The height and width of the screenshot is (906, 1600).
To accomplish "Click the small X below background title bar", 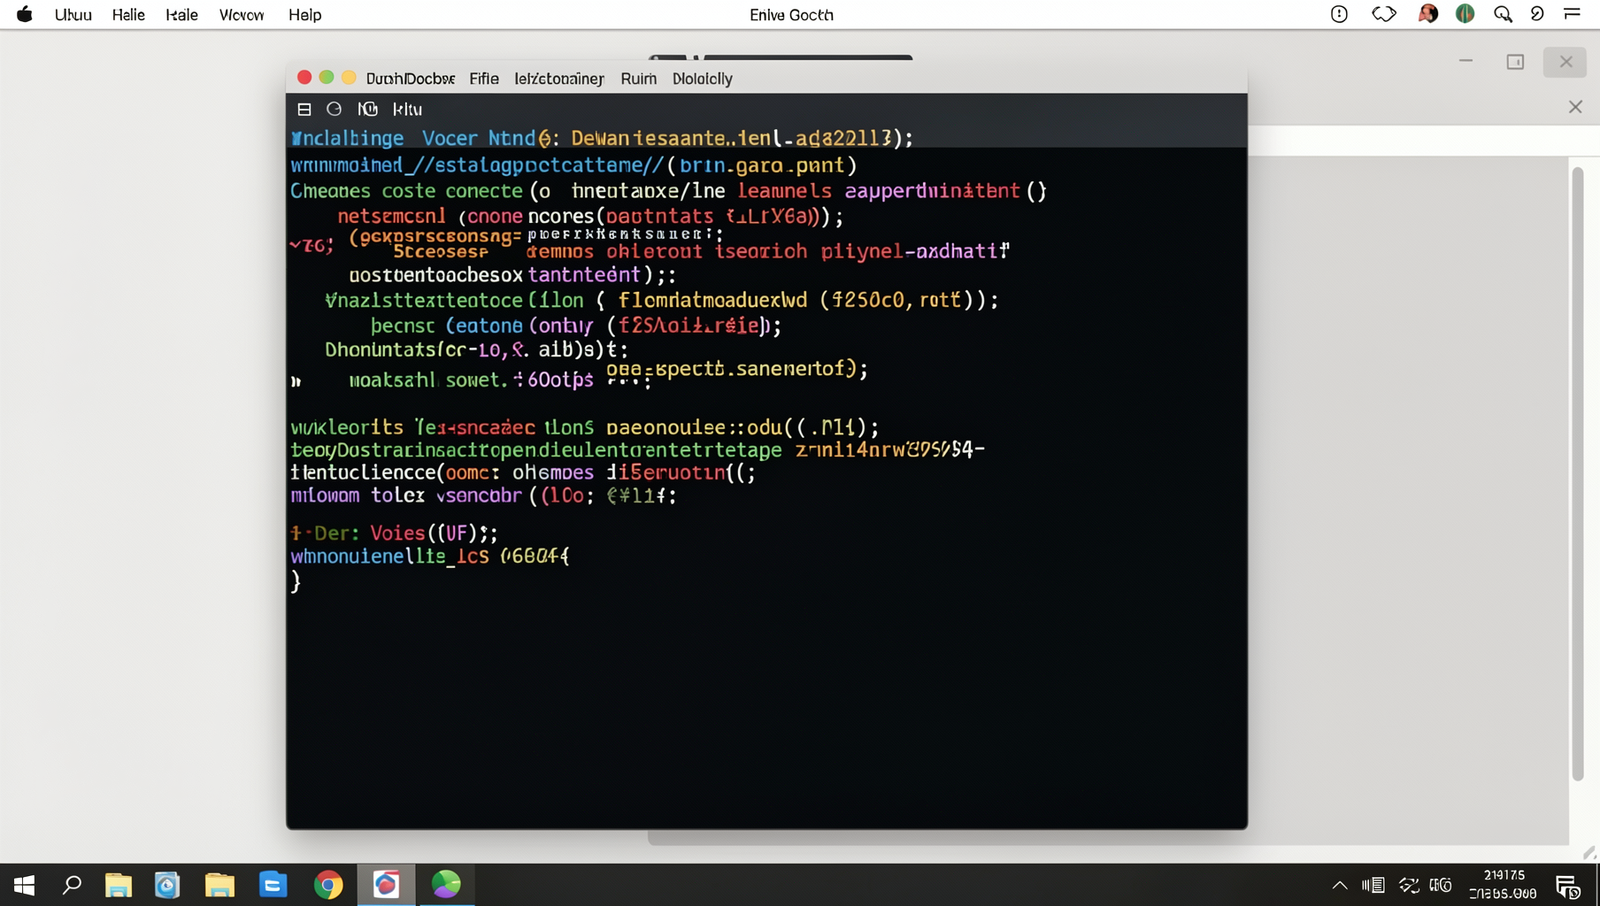I will pos(1575,107).
